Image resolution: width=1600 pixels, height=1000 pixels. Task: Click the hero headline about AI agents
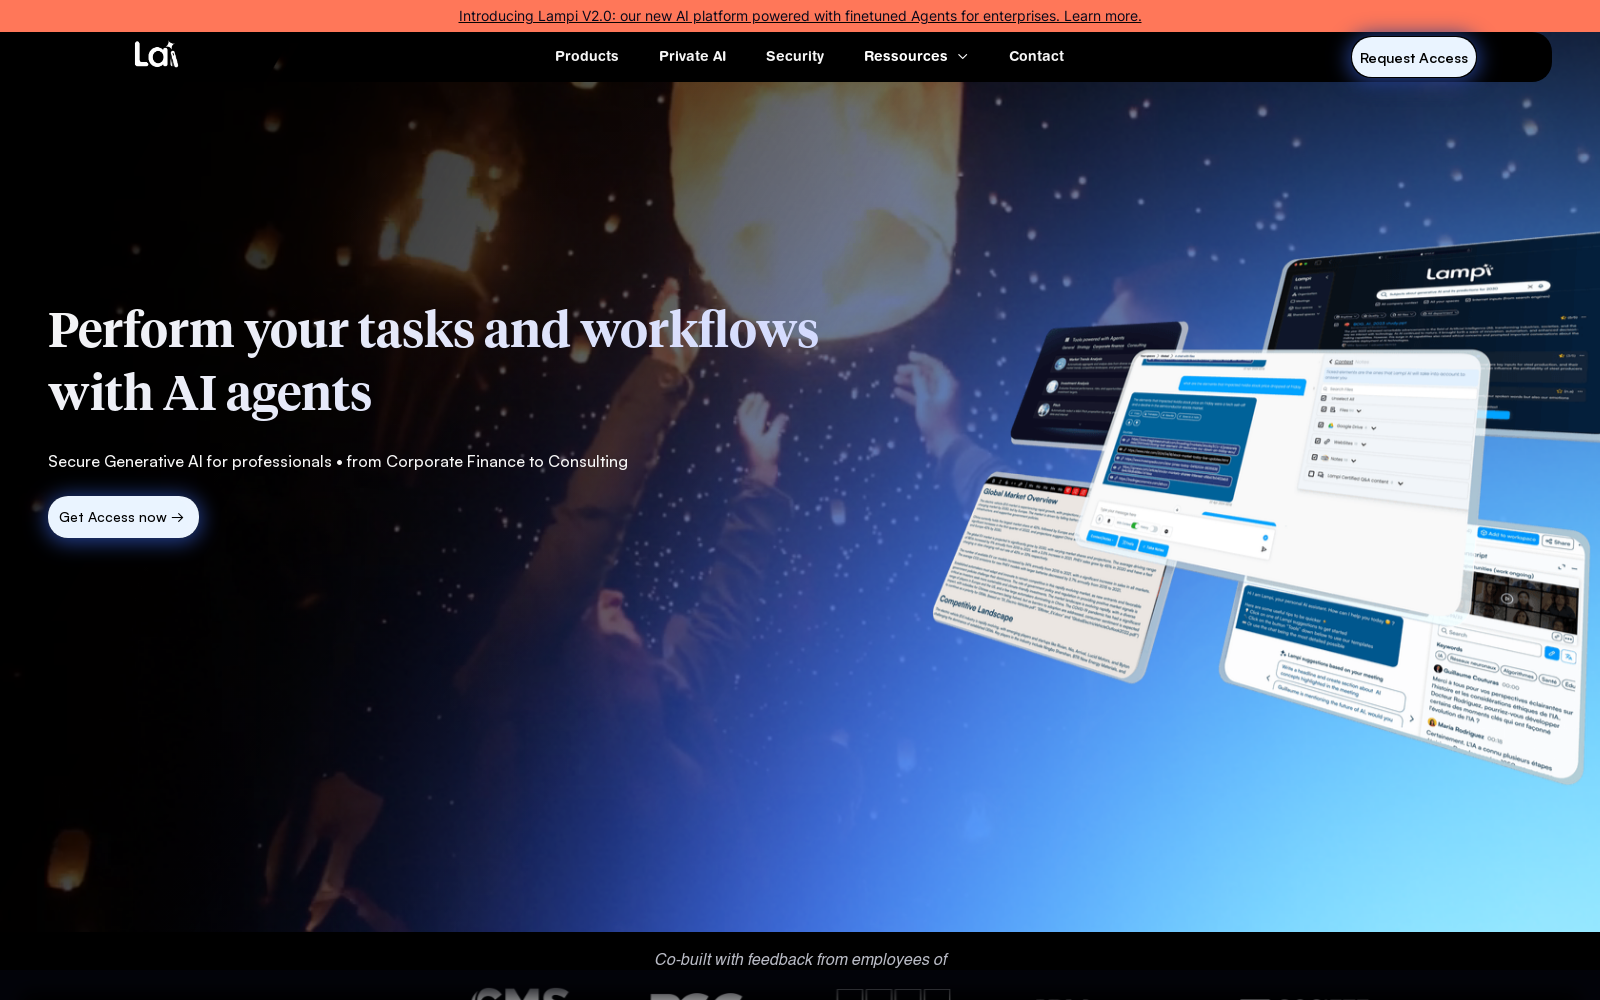pyautogui.click(x=433, y=361)
